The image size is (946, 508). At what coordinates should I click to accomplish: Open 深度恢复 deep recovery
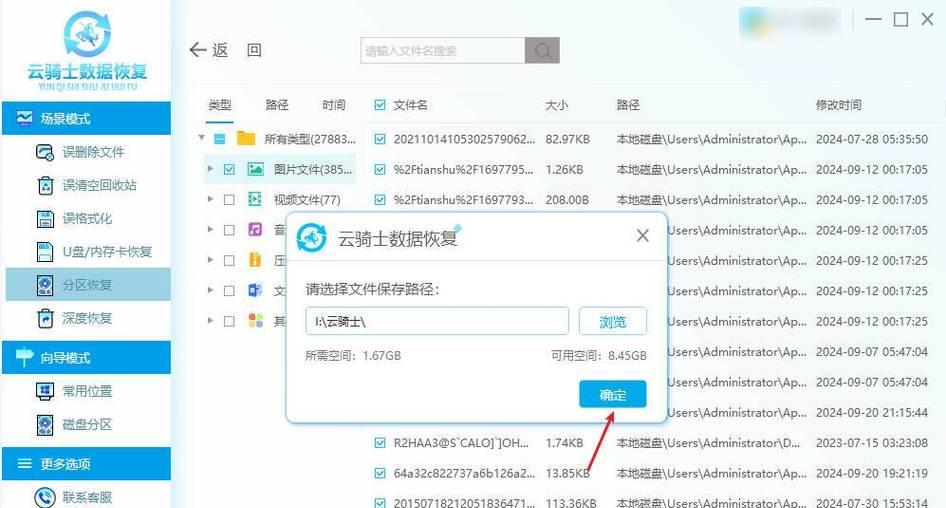[75, 318]
